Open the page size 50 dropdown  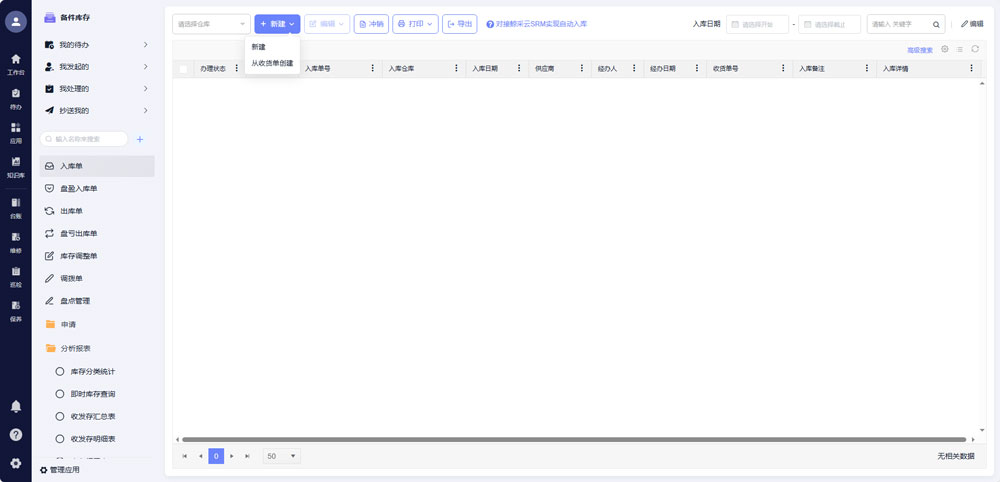point(281,456)
